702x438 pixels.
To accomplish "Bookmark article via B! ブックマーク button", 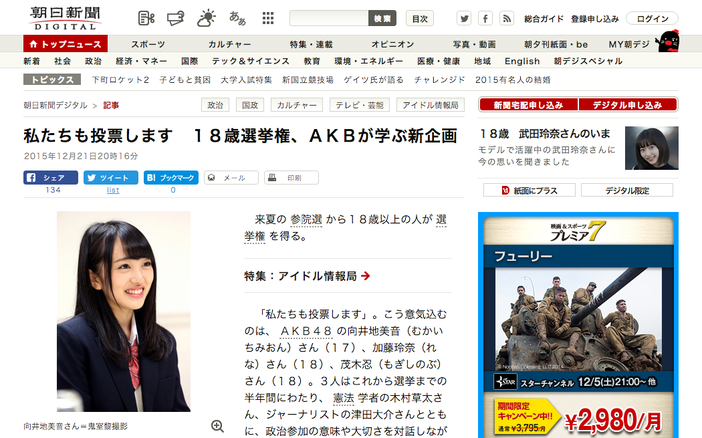I will pos(171,178).
